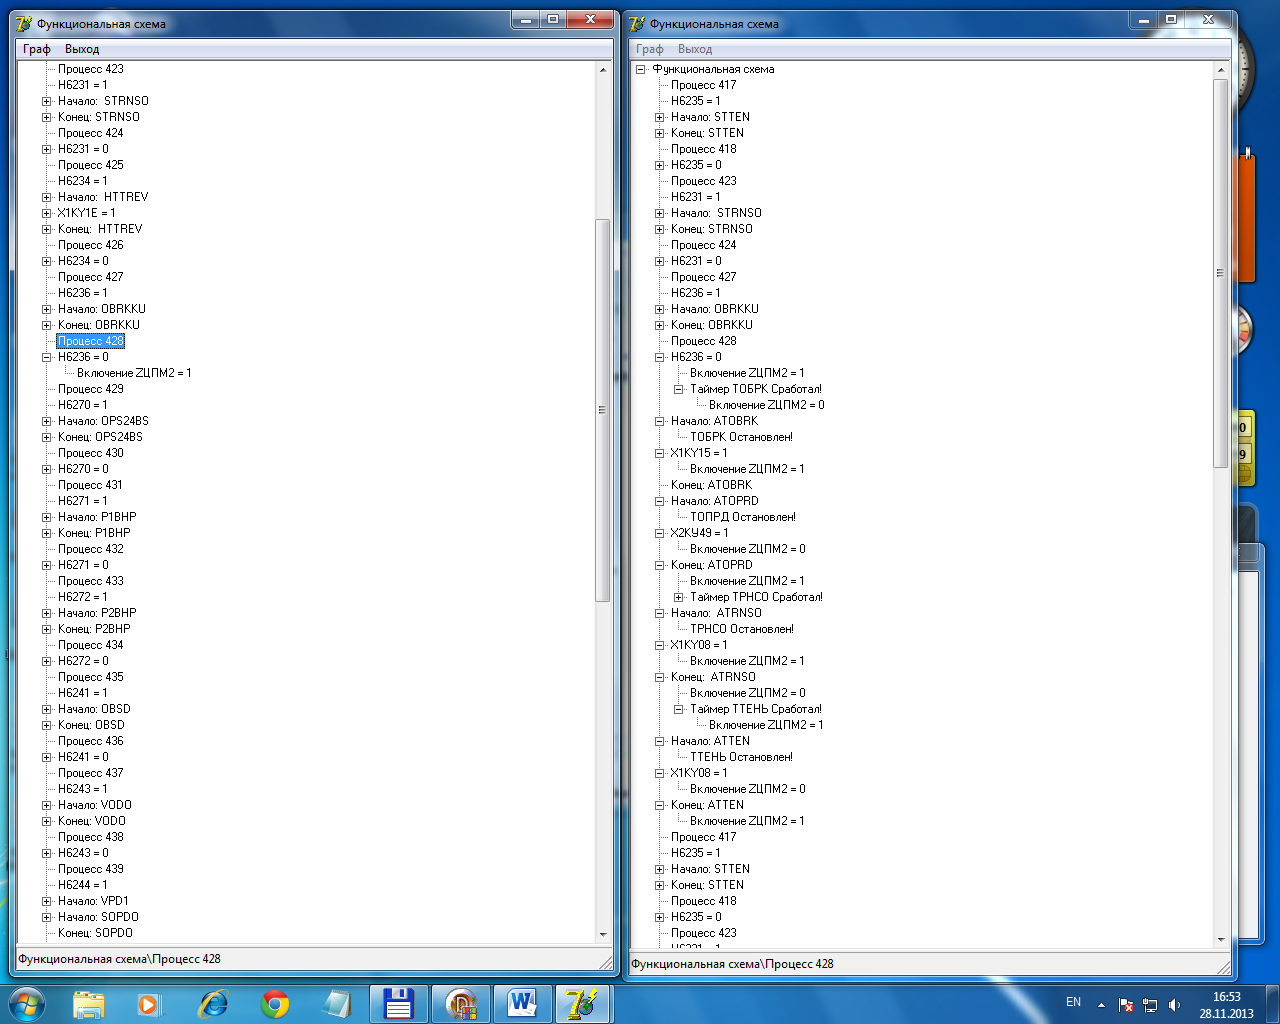
Task: Expand Таймер ТРНСО Сработал! node
Action: click(678, 597)
